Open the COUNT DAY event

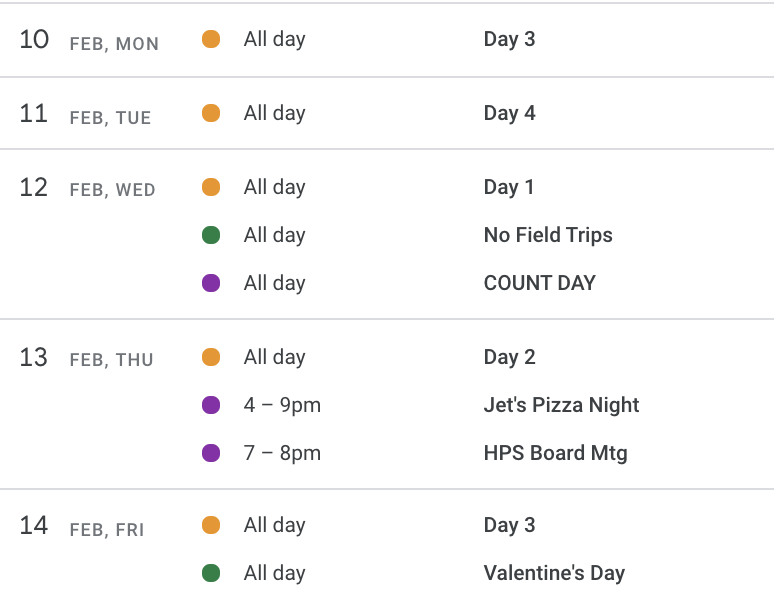click(x=540, y=283)
